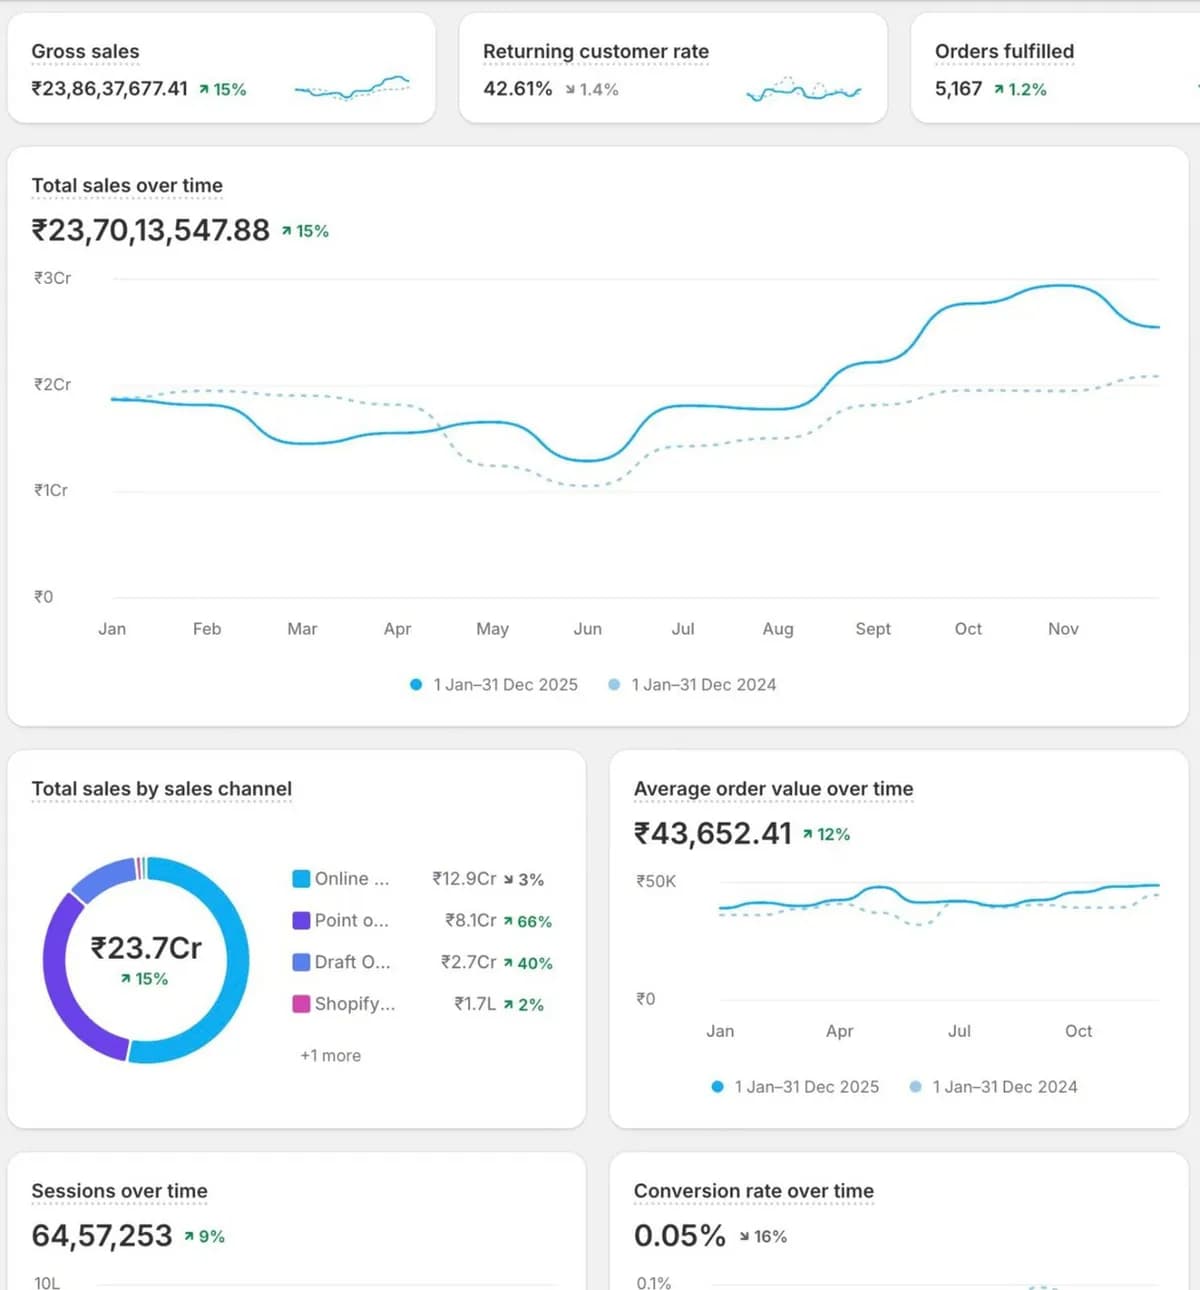Click the 64,57,253 sessions figure
The image size is (1200, 1290).
(102, 1236)
